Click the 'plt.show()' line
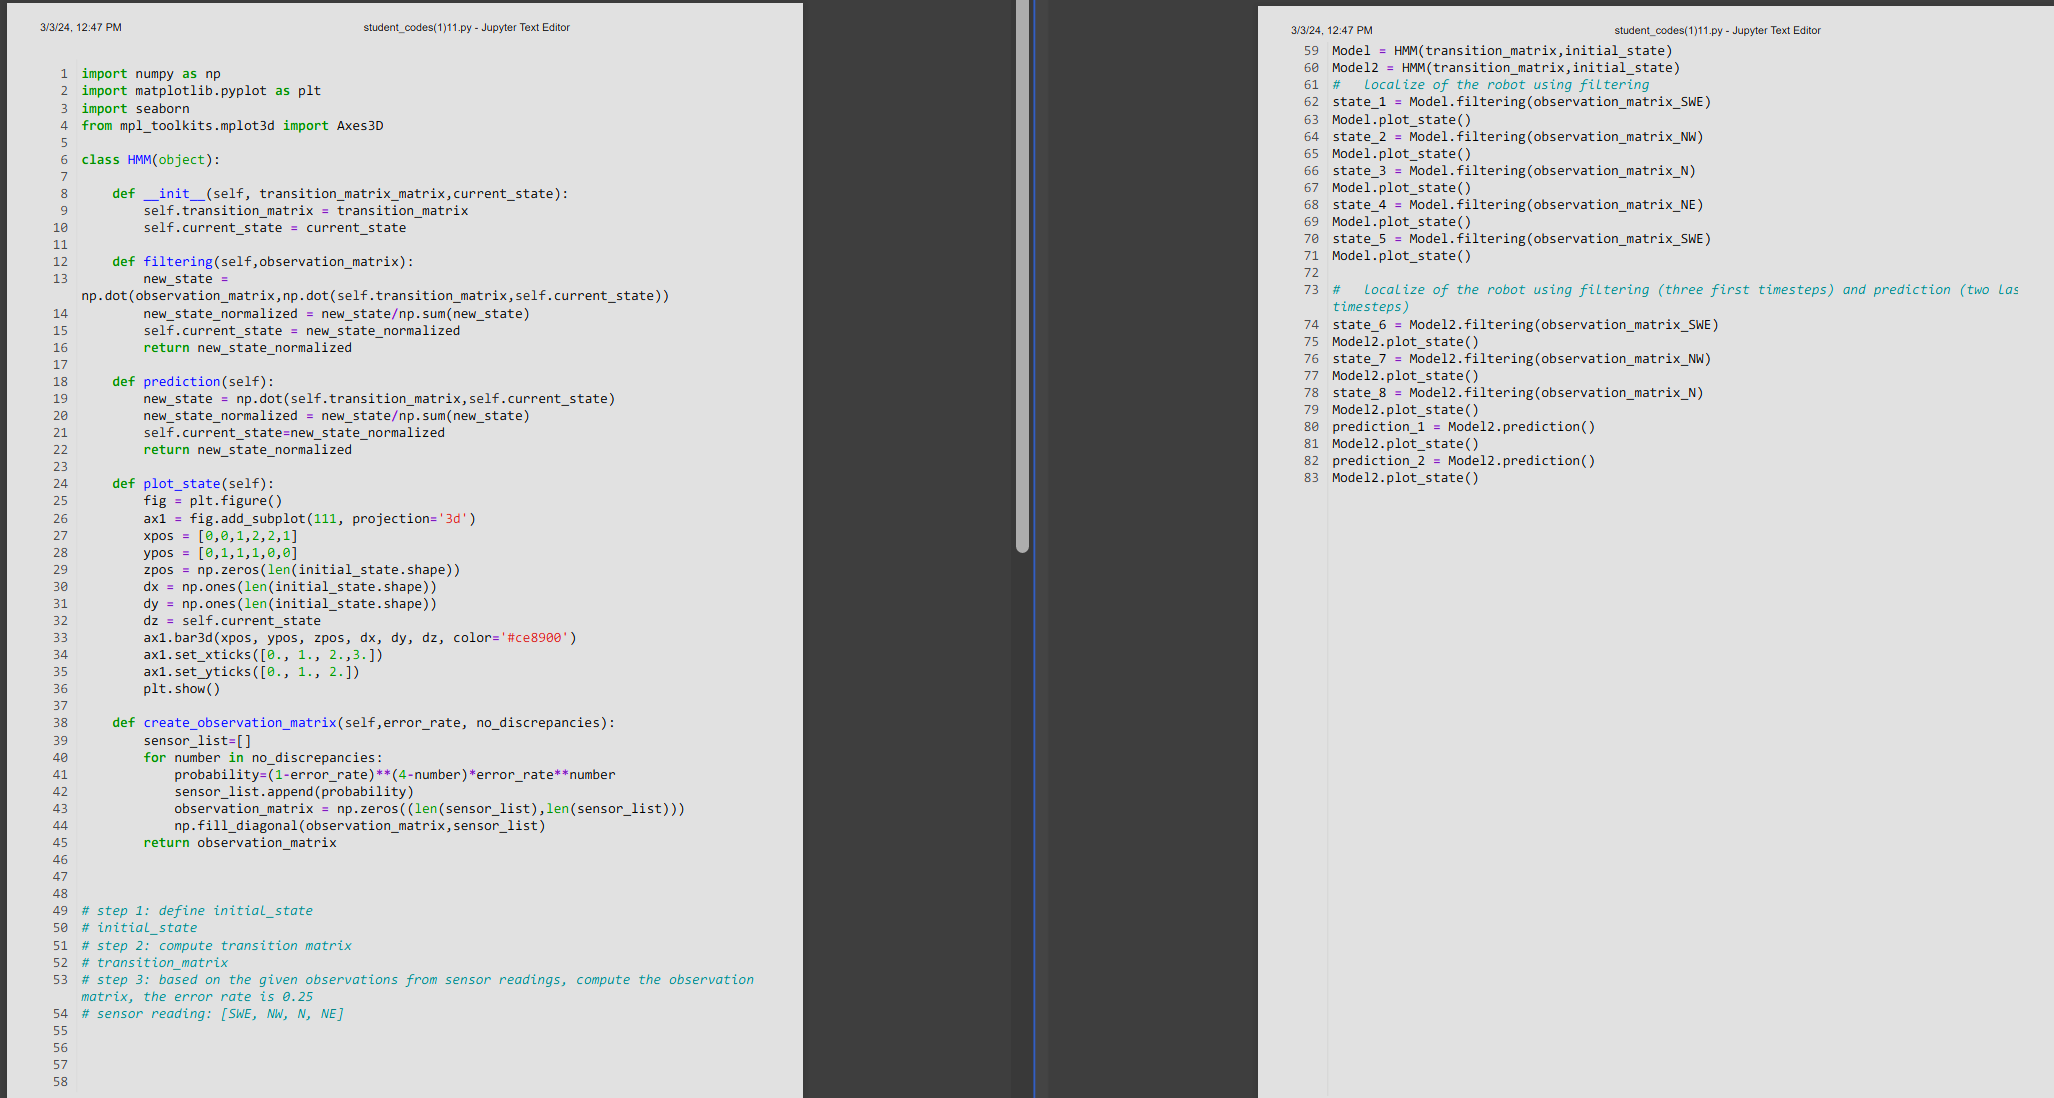The image size is (2054, 1098). (181, 689)
